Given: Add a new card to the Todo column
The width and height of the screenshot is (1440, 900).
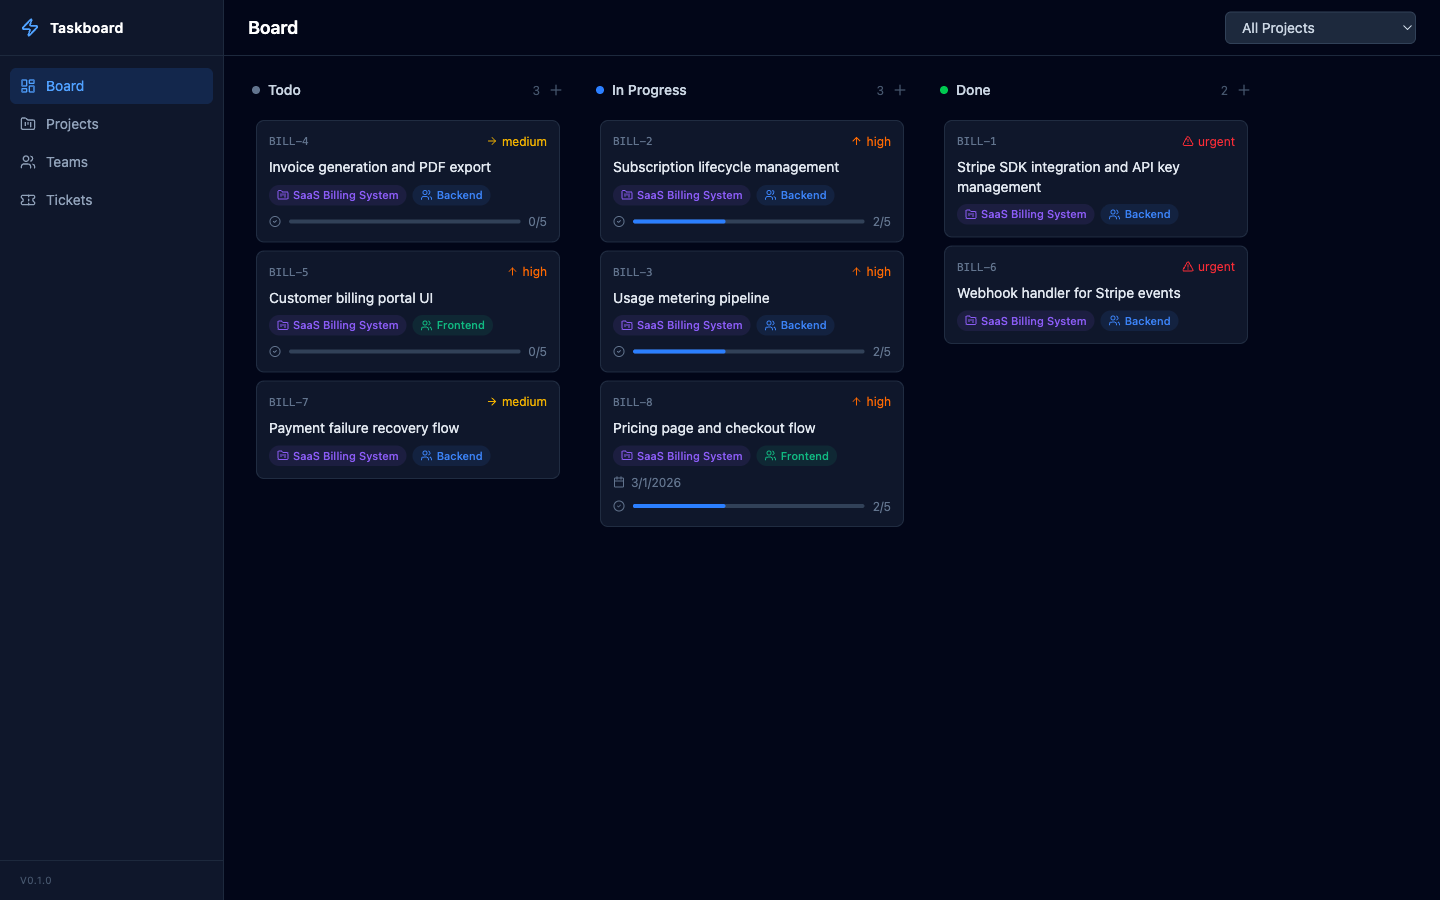Looking at the screenshot, I should 556,90.
